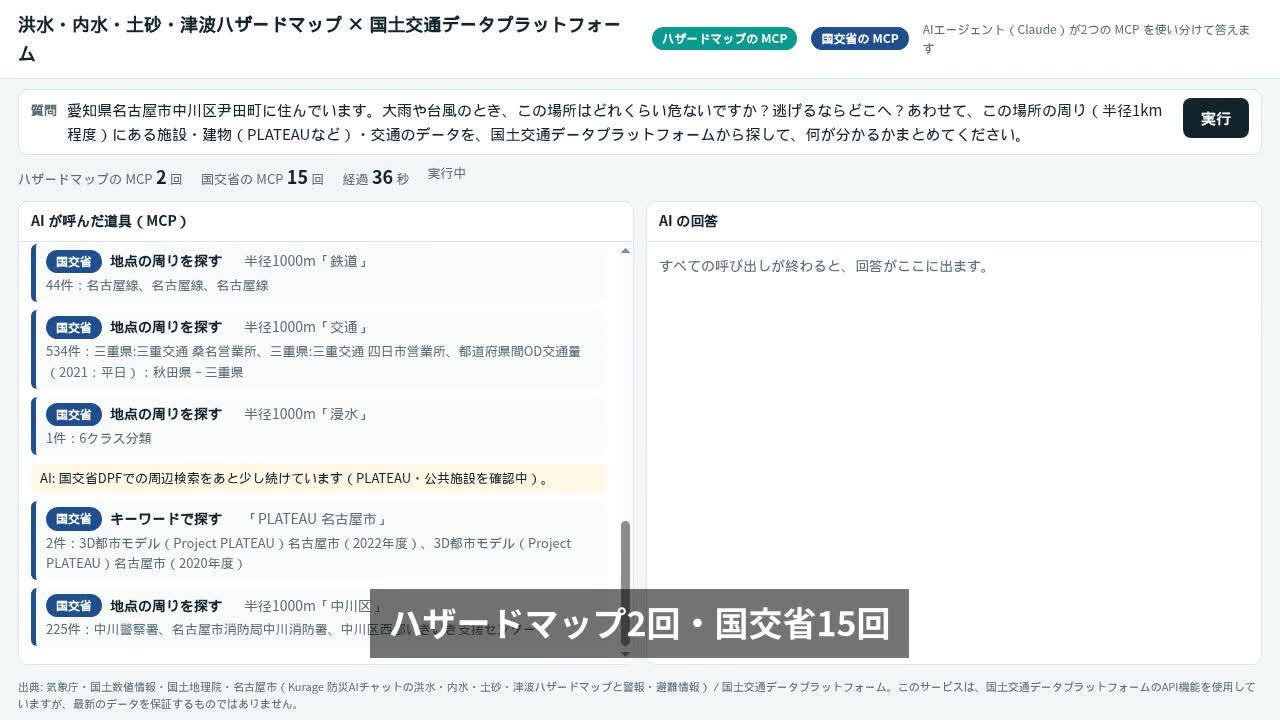Viewport: 1280px width, 720px height.
Task: Click the answer placeholder すべての呼び出しが終わると text
Action: (x=825, y=266)
